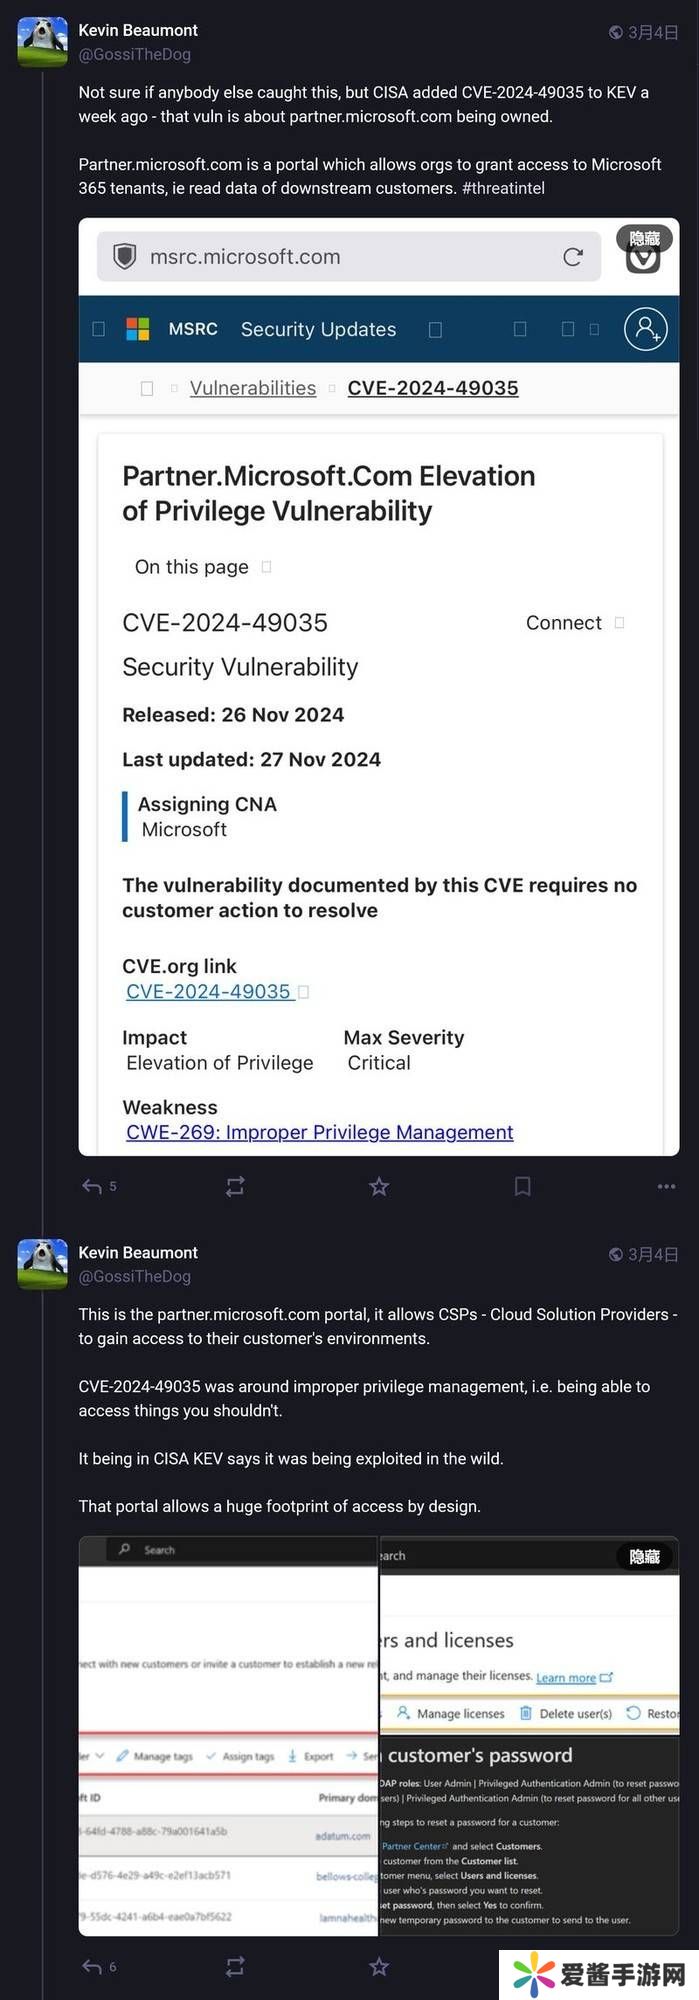
Task: Reply to the second Kevin Beaumont post
Action: (x=92, y=1966)
